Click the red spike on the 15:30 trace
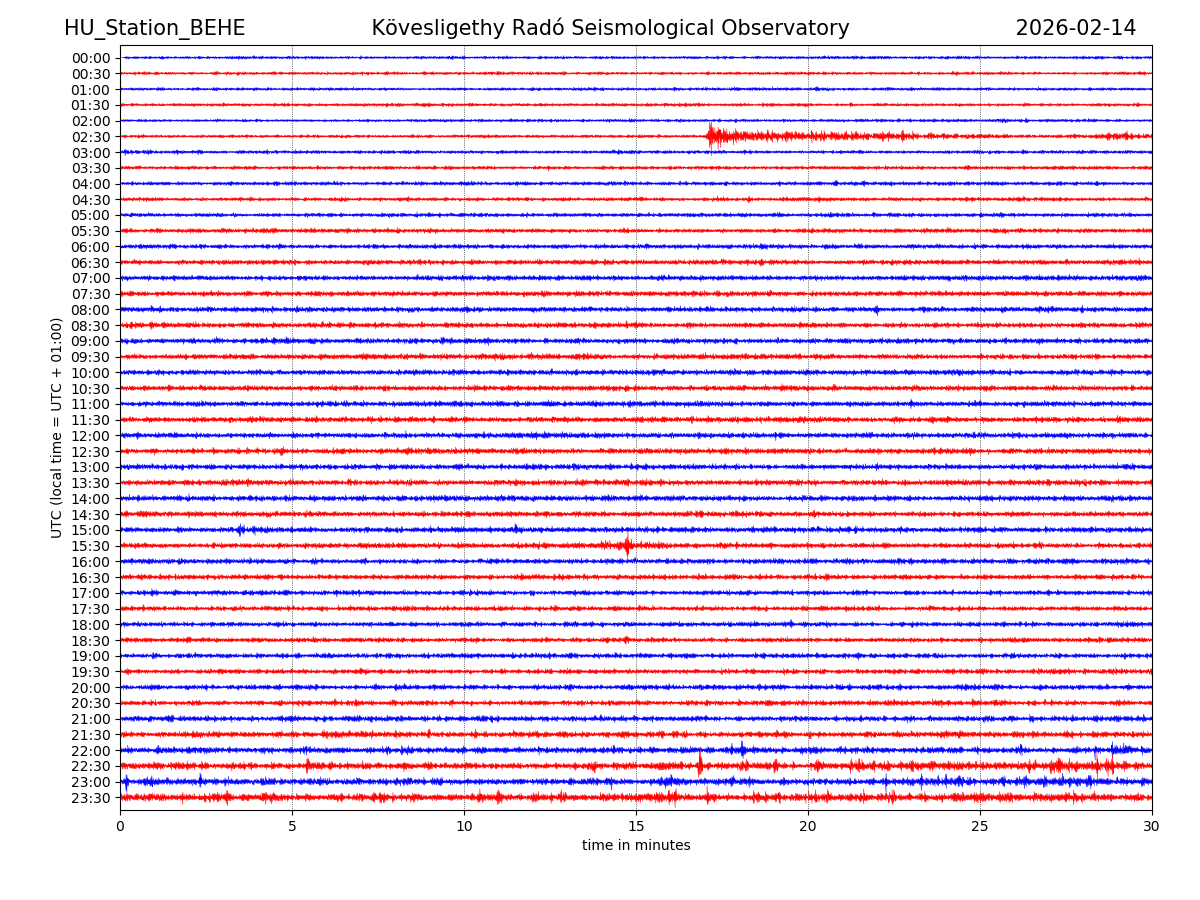 tap(627, 546)
